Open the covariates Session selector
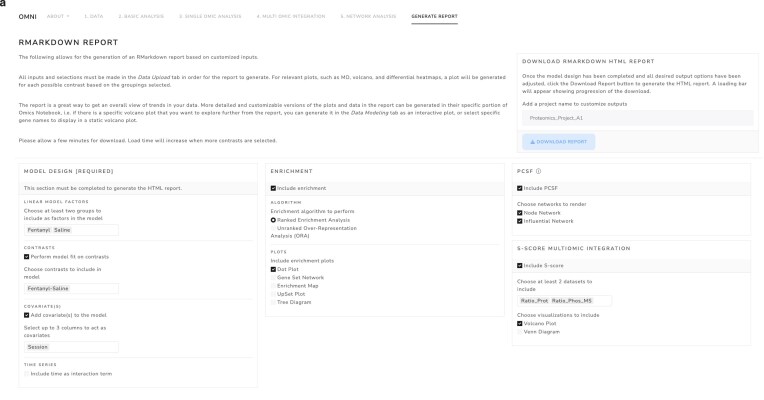This screenshot has height=400, width=764. pos(71,347)
